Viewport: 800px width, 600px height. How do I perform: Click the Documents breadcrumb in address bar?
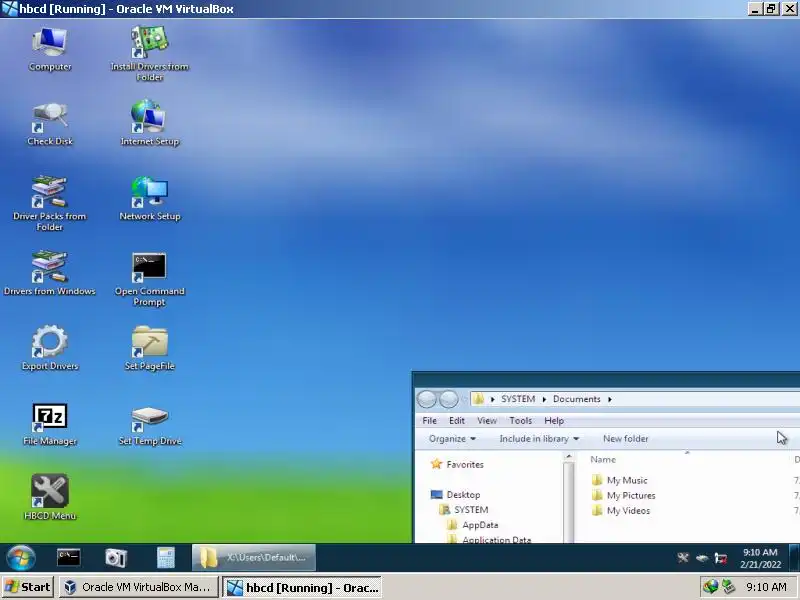pos(577,399)
